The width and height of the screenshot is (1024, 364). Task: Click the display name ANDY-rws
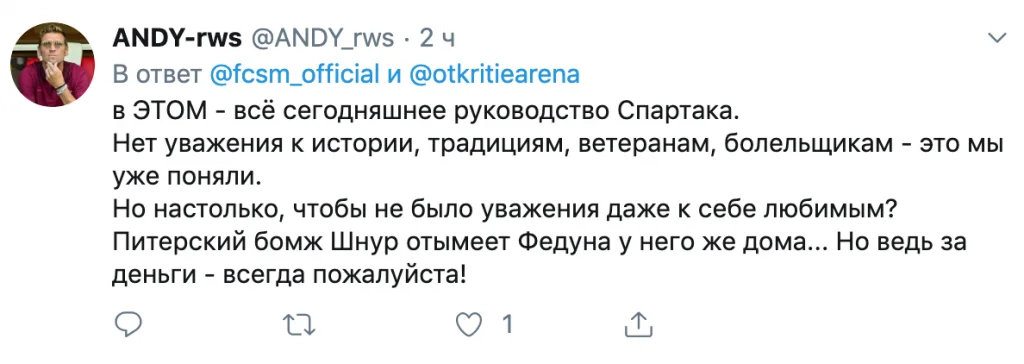177,39
